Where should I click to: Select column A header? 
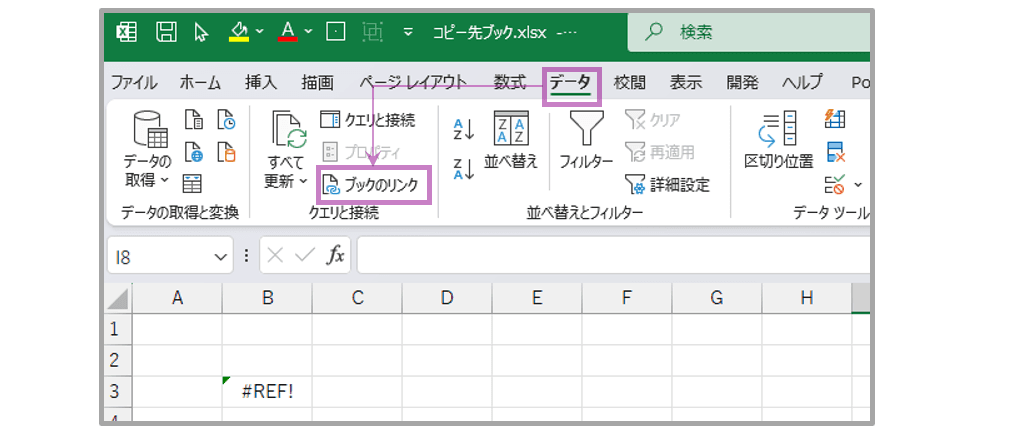click(177, 298)
